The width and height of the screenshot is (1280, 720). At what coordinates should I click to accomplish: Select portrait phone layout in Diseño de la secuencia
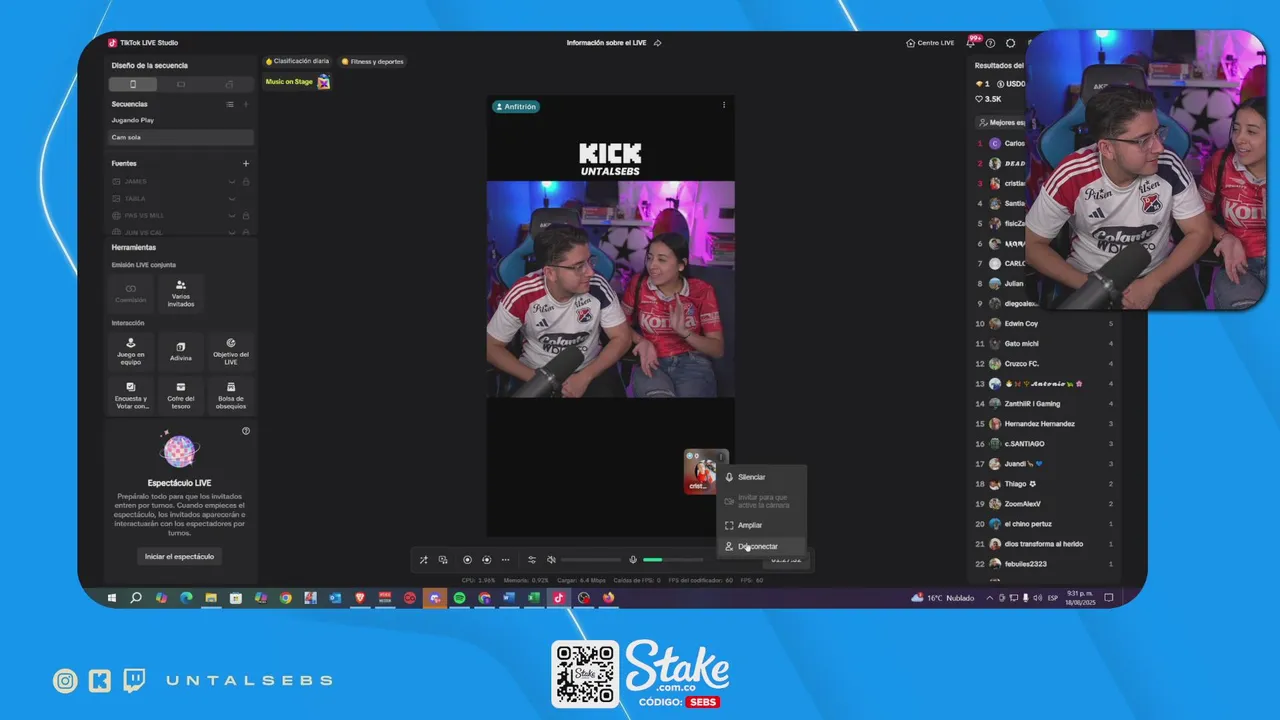(x=133, y=84)
